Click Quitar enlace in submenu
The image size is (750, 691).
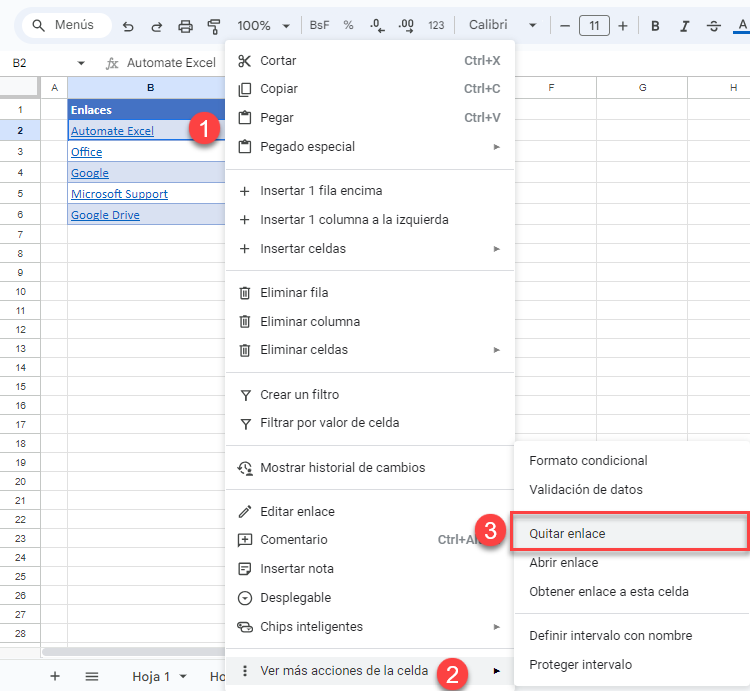point(630,534)
